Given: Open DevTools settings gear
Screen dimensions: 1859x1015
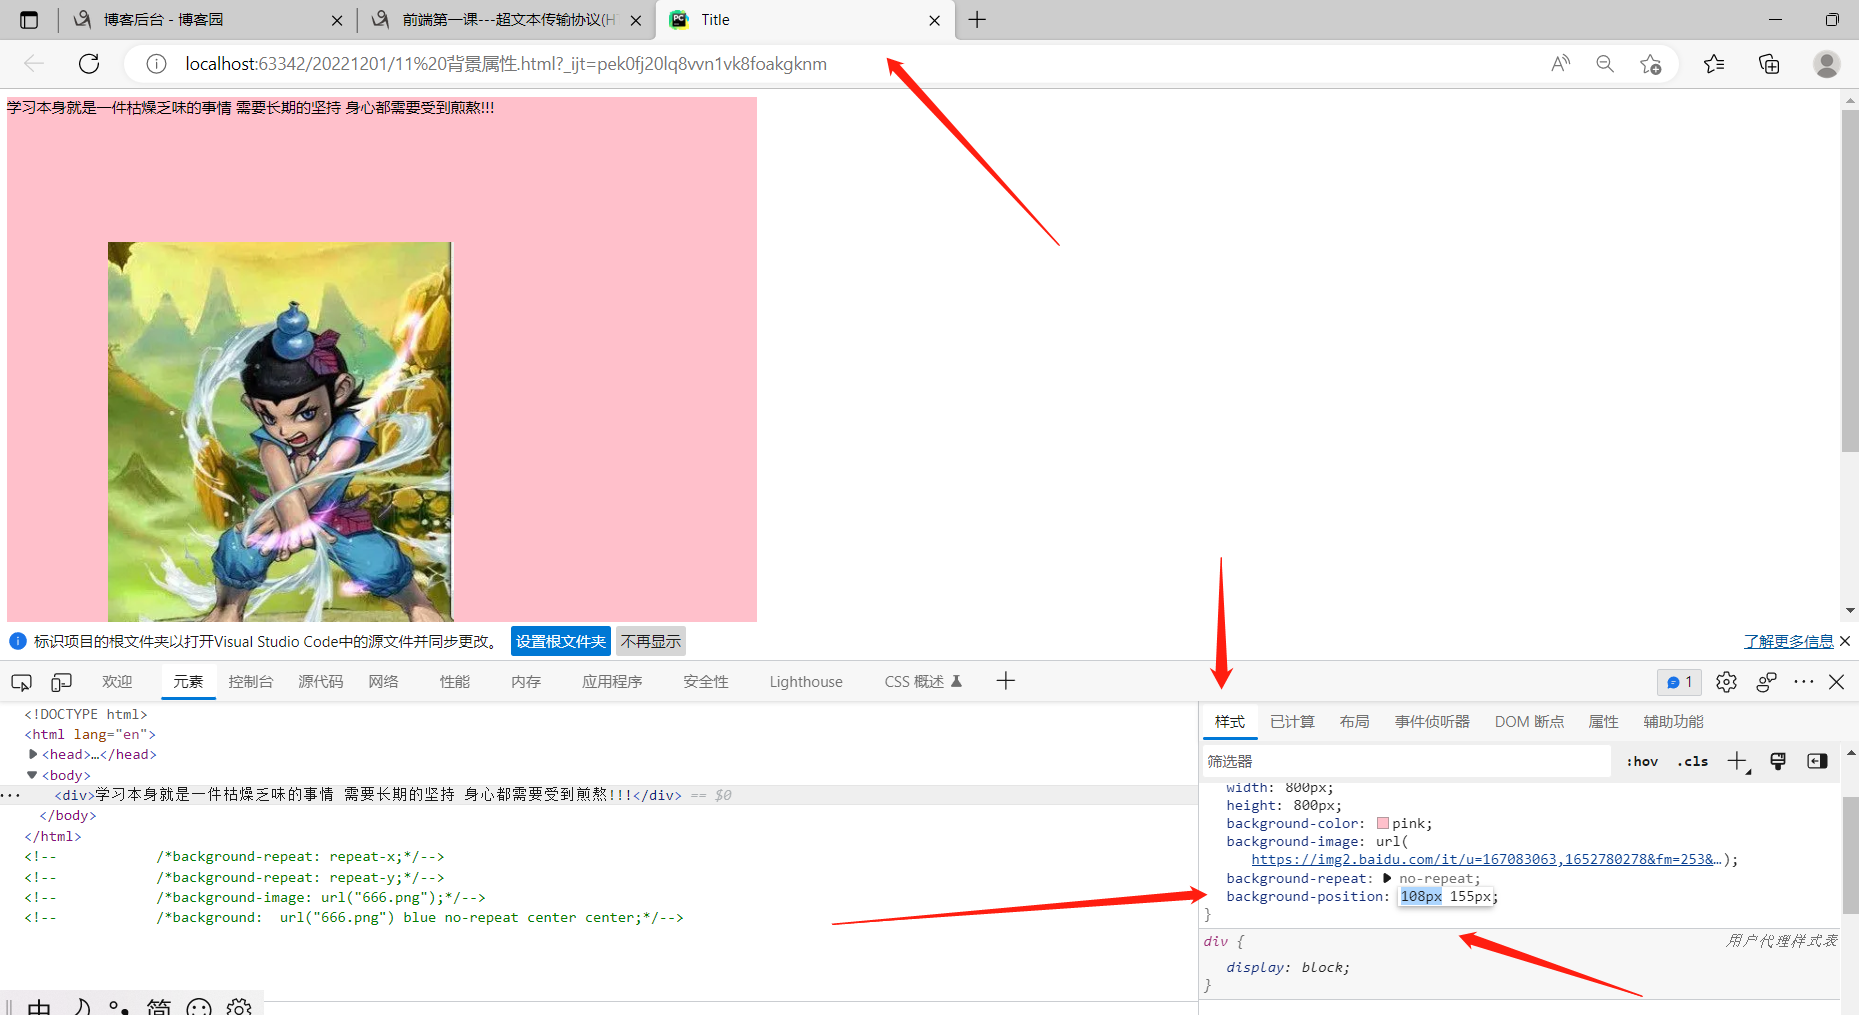Looking at the screenshot, I should coord(1726,682).
